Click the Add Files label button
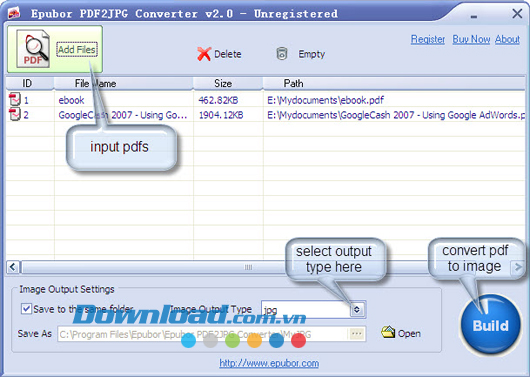Viewport: 530px width, 377px height. point(77,49)
